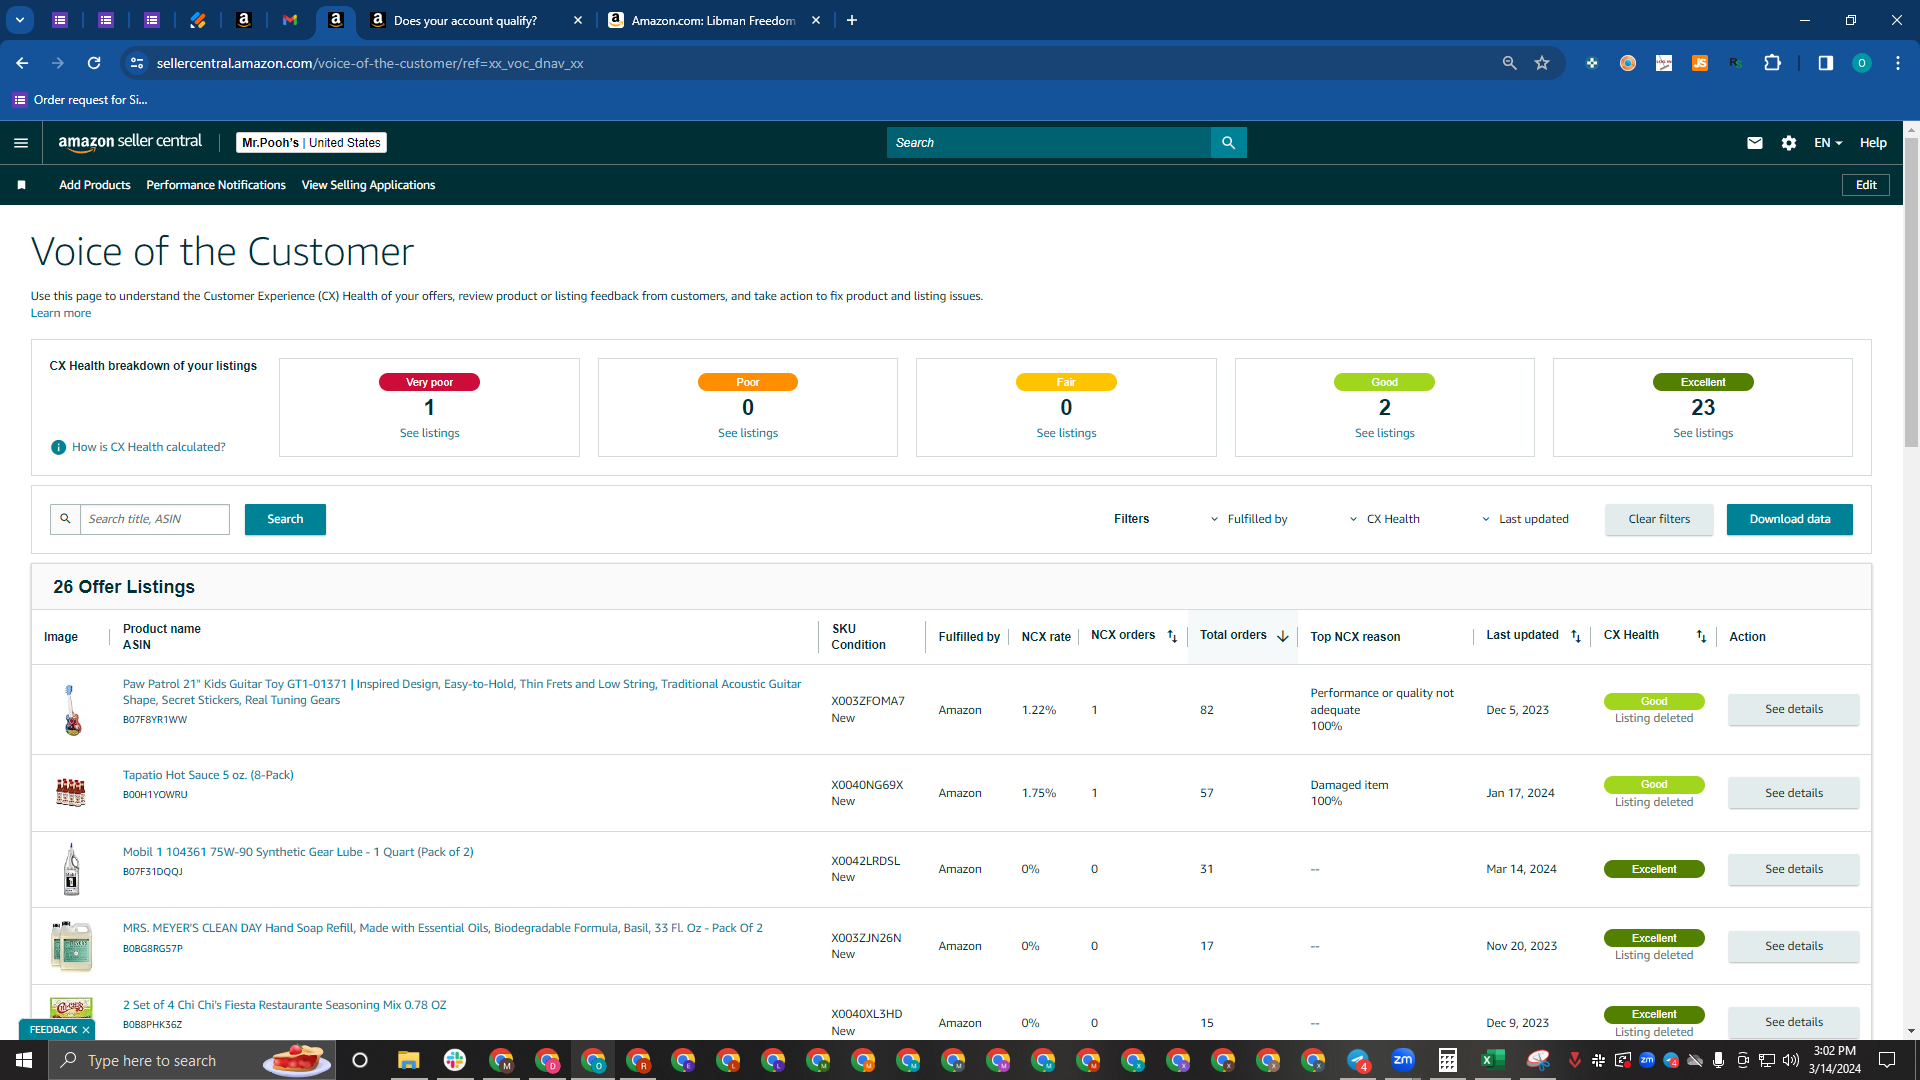
Task: Open the browser side panel
Action: tap(1825, 63)
